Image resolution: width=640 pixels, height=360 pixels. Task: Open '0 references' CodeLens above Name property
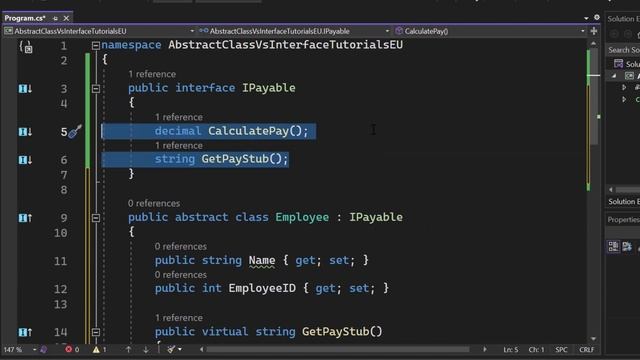181,247
